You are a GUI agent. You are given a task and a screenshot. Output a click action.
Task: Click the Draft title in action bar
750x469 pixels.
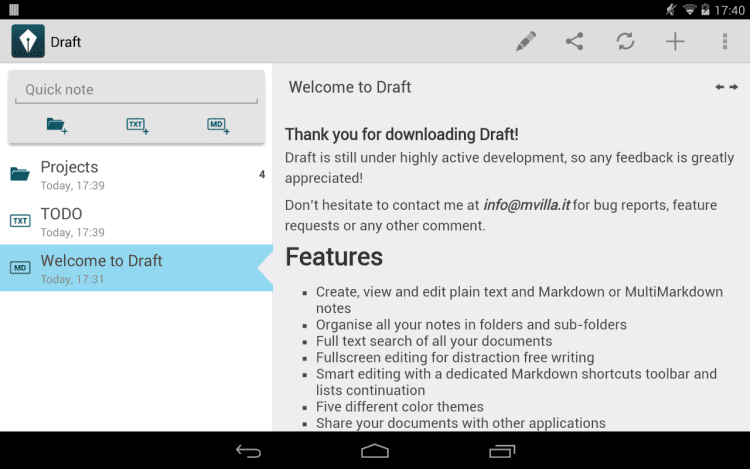[x=66, y=42]
